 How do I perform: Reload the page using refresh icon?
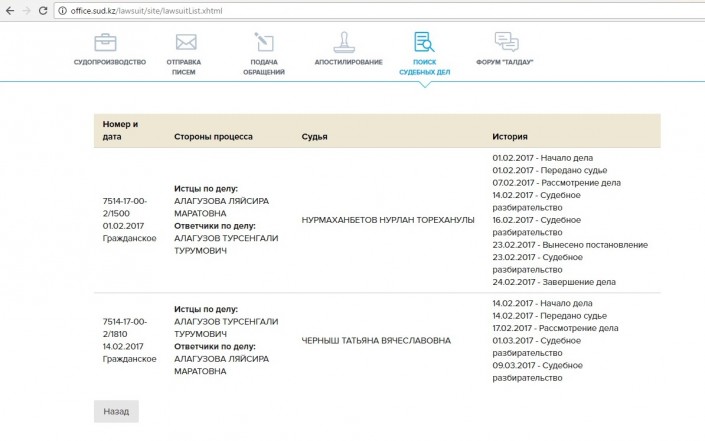(44, 10)
